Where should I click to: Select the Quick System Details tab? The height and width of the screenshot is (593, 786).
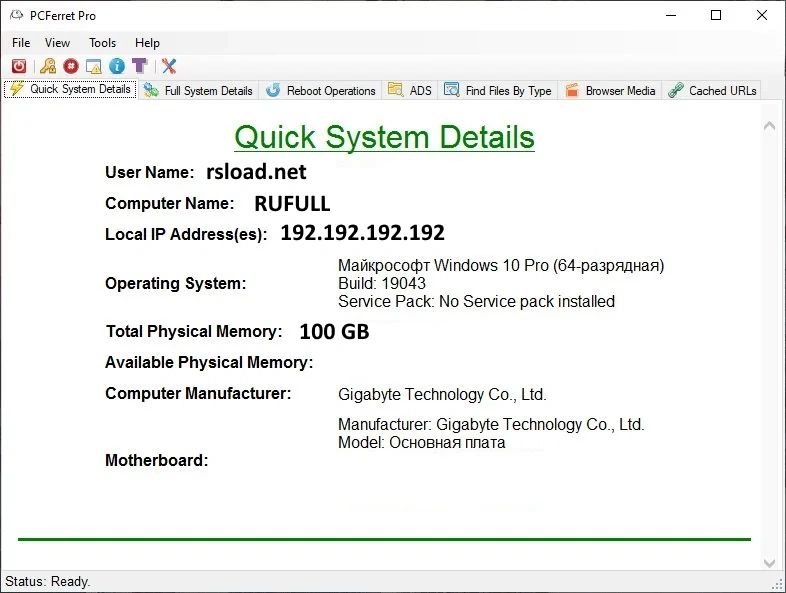pos(70,89)
